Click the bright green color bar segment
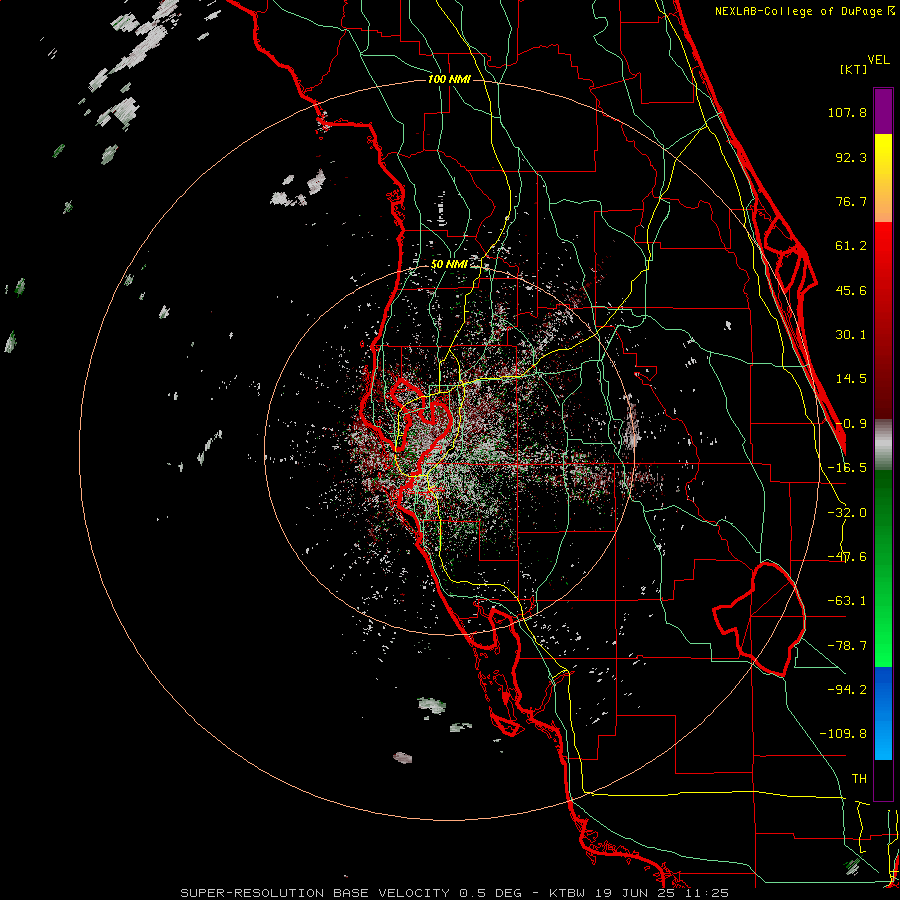Viewport: 900px width, 900px height. point(883,568)
